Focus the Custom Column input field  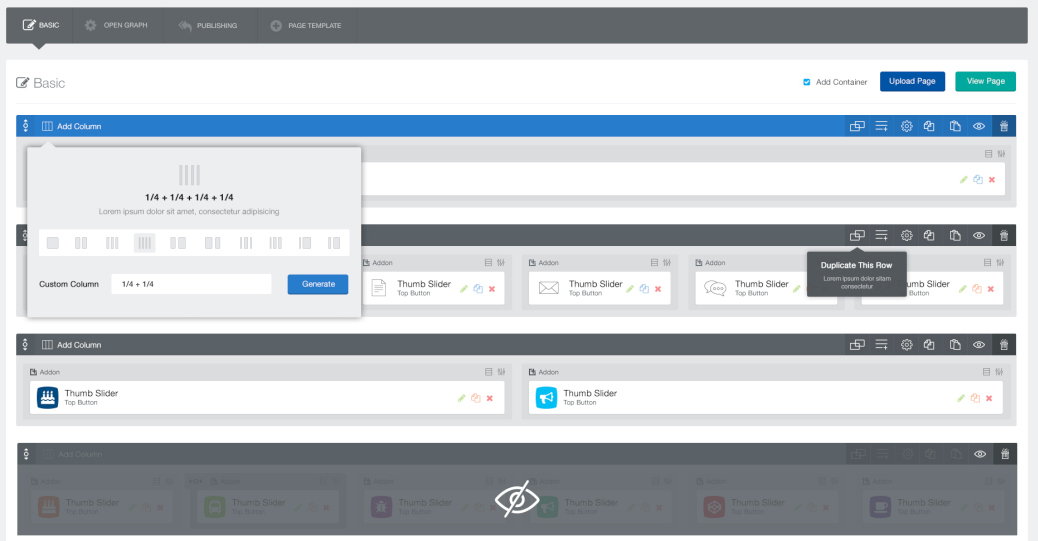pyautogui.click(x=191, y=284)
